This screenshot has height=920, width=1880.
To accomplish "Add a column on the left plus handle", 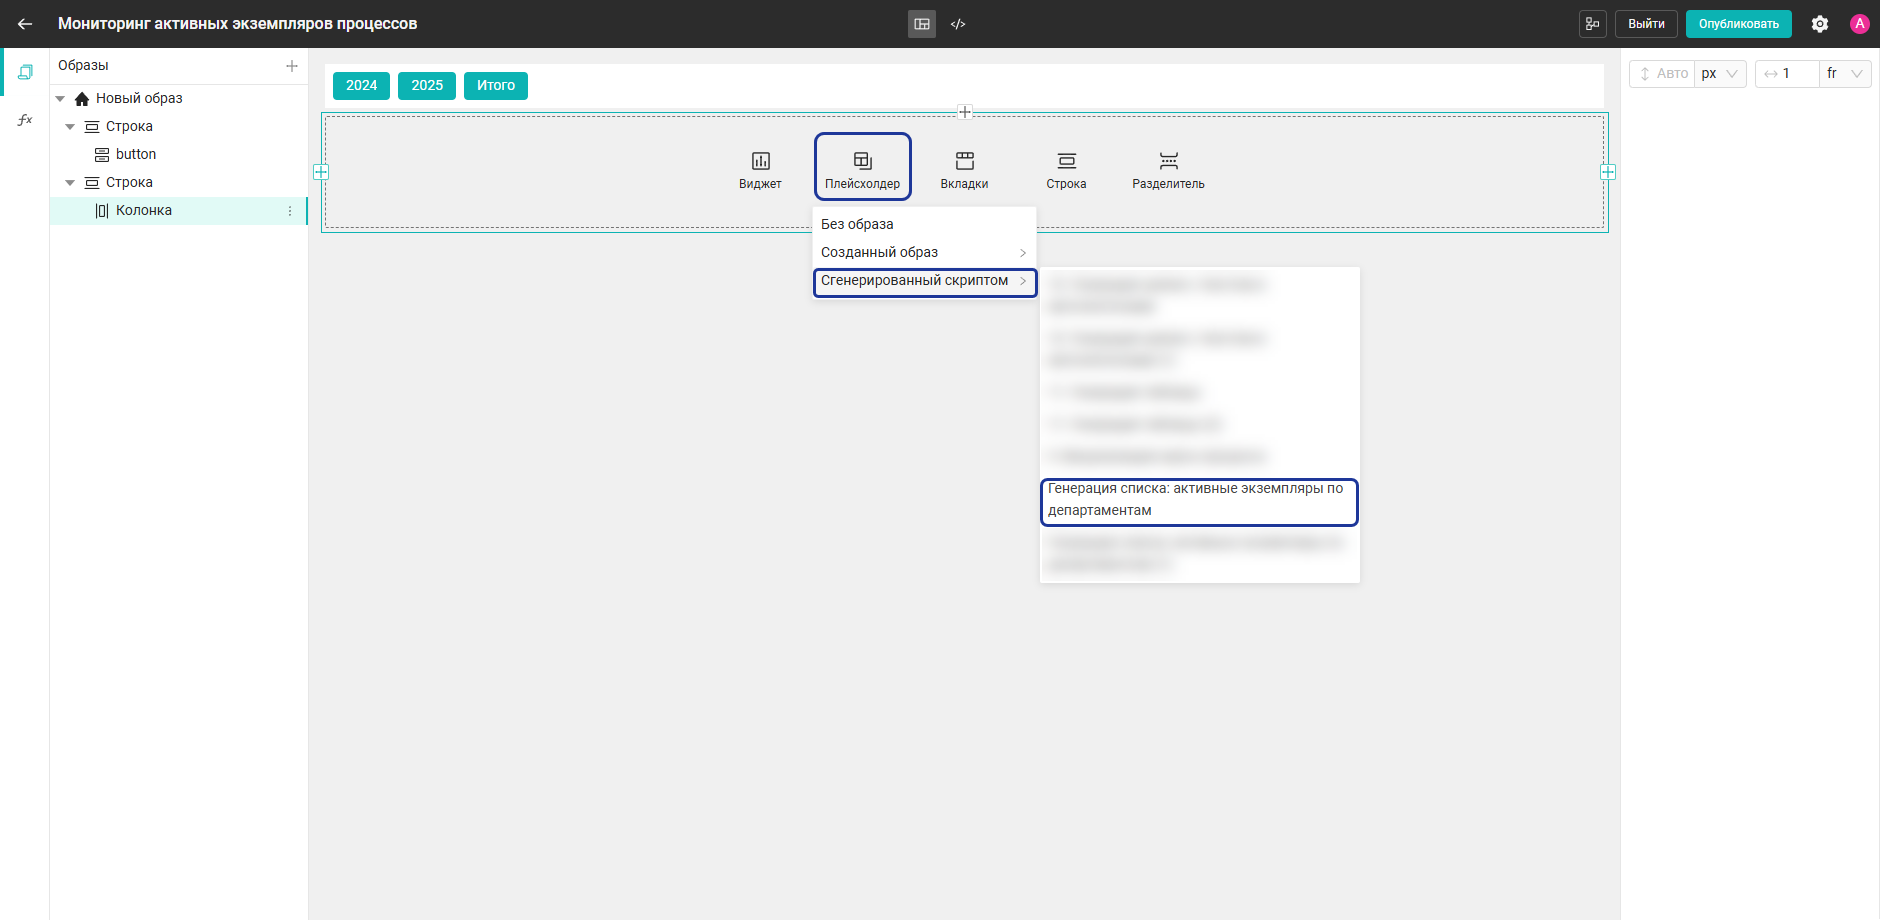I will pyautogui.click(x=321, y=172).
